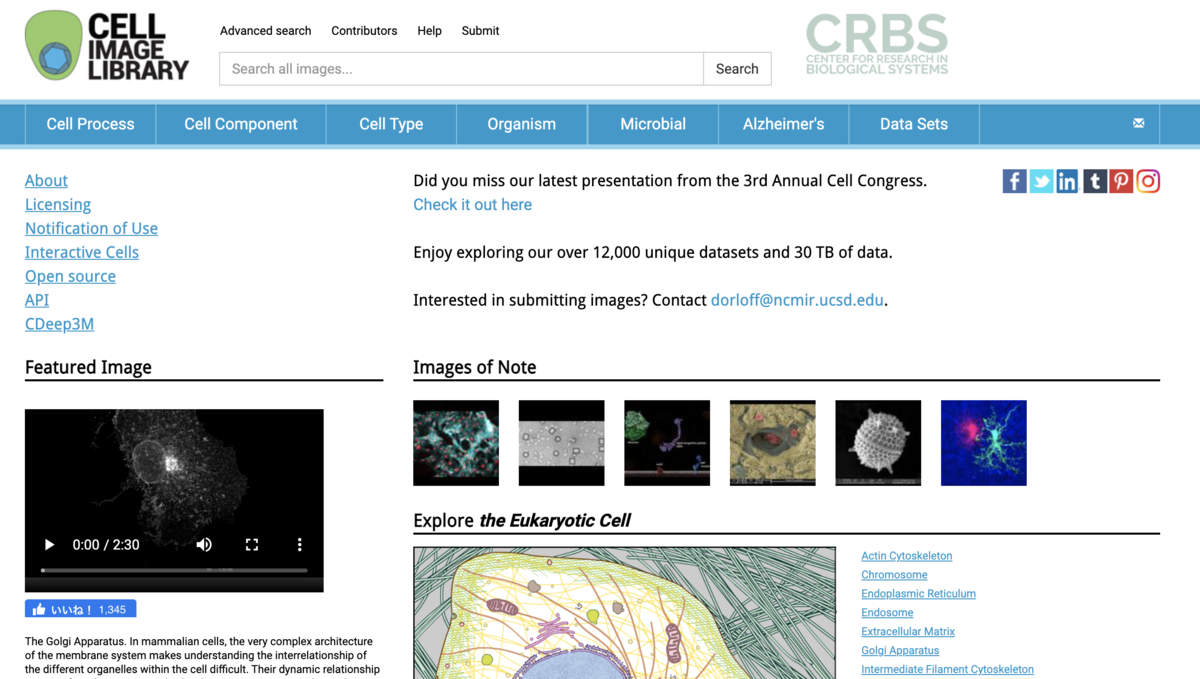The height and width of the screenshot is (679, 1200).
Task: Open the video more options menu
Action: pos(299,545)
